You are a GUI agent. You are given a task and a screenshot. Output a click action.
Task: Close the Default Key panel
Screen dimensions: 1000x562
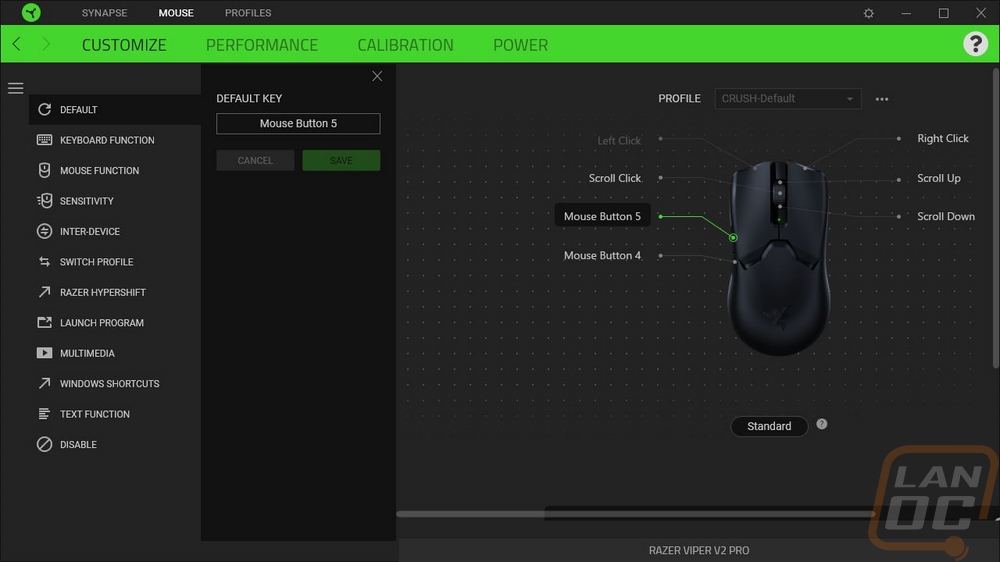click(377, 77)
